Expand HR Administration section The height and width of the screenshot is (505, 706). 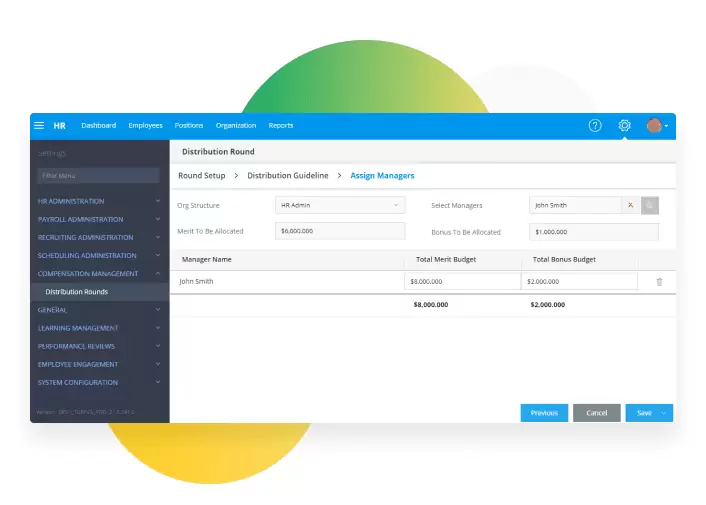click(99, 201)
